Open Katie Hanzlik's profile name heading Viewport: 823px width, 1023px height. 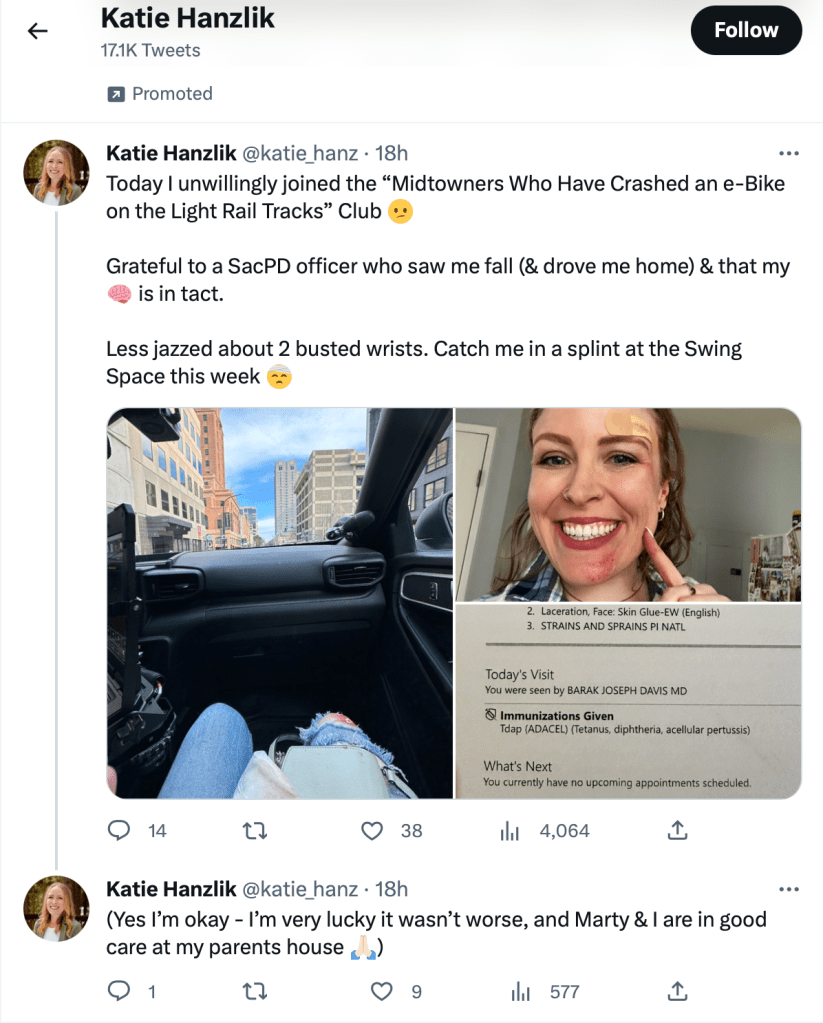(x=186, y=18)
